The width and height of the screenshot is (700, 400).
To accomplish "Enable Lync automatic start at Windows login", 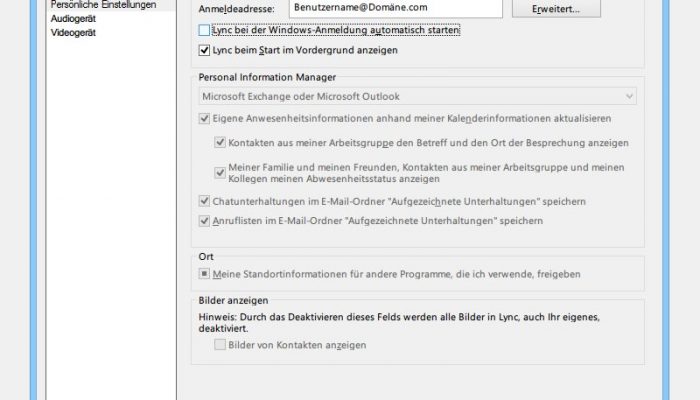I will [x=204, y=30].
